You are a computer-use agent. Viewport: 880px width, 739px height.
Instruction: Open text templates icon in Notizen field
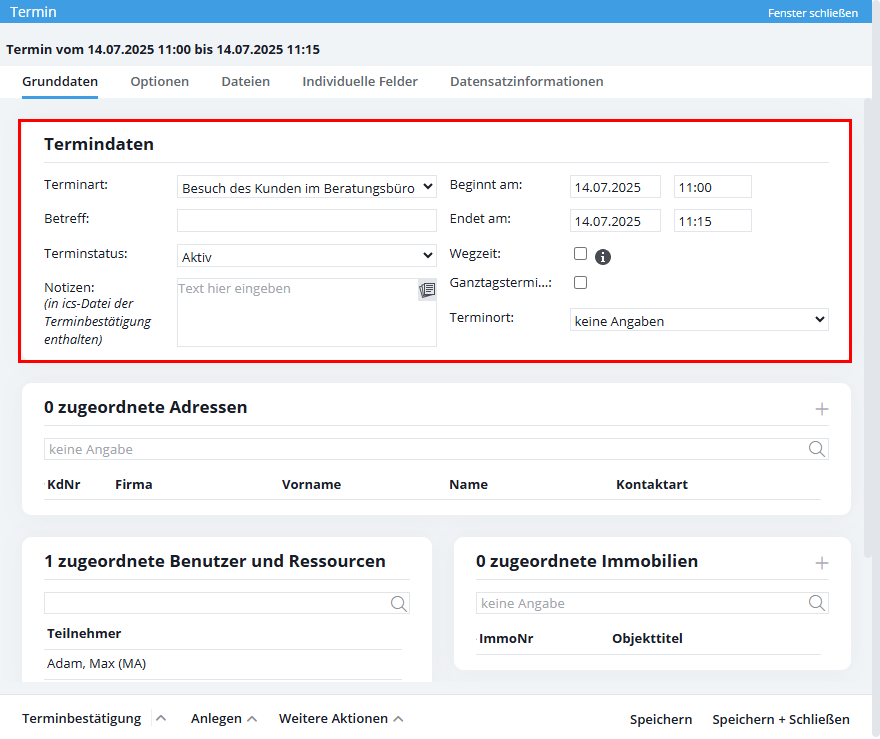point(427,290)
